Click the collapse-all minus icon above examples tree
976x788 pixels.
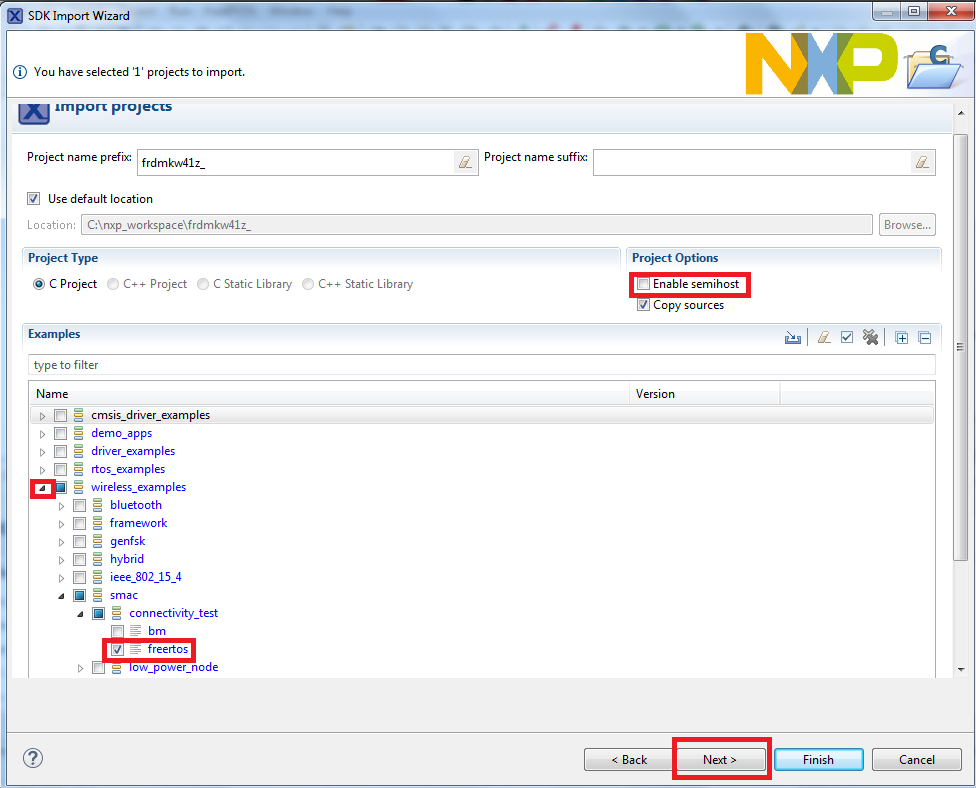(x=924, y=338)
